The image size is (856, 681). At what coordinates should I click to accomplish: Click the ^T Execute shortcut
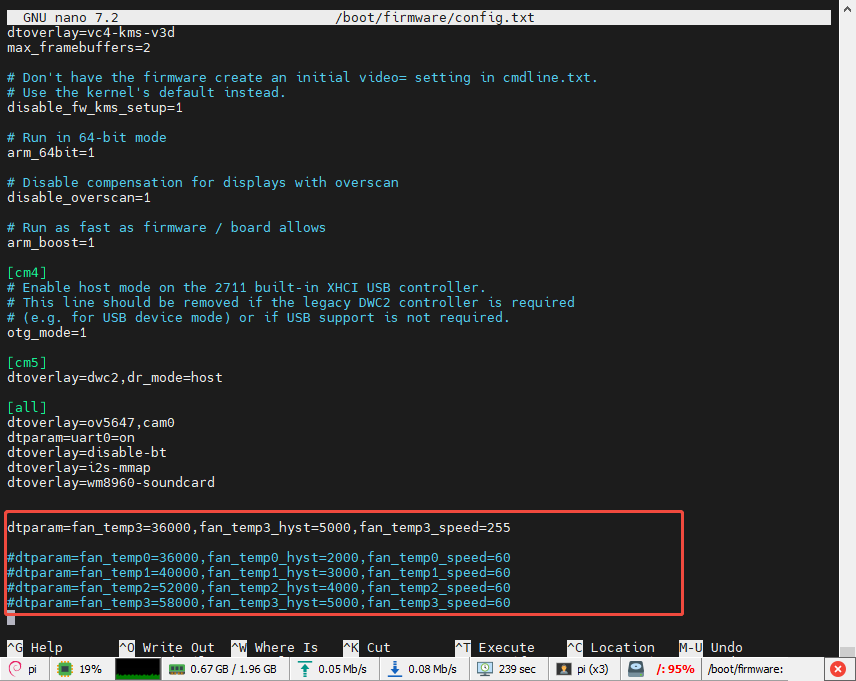pos(494,648)
